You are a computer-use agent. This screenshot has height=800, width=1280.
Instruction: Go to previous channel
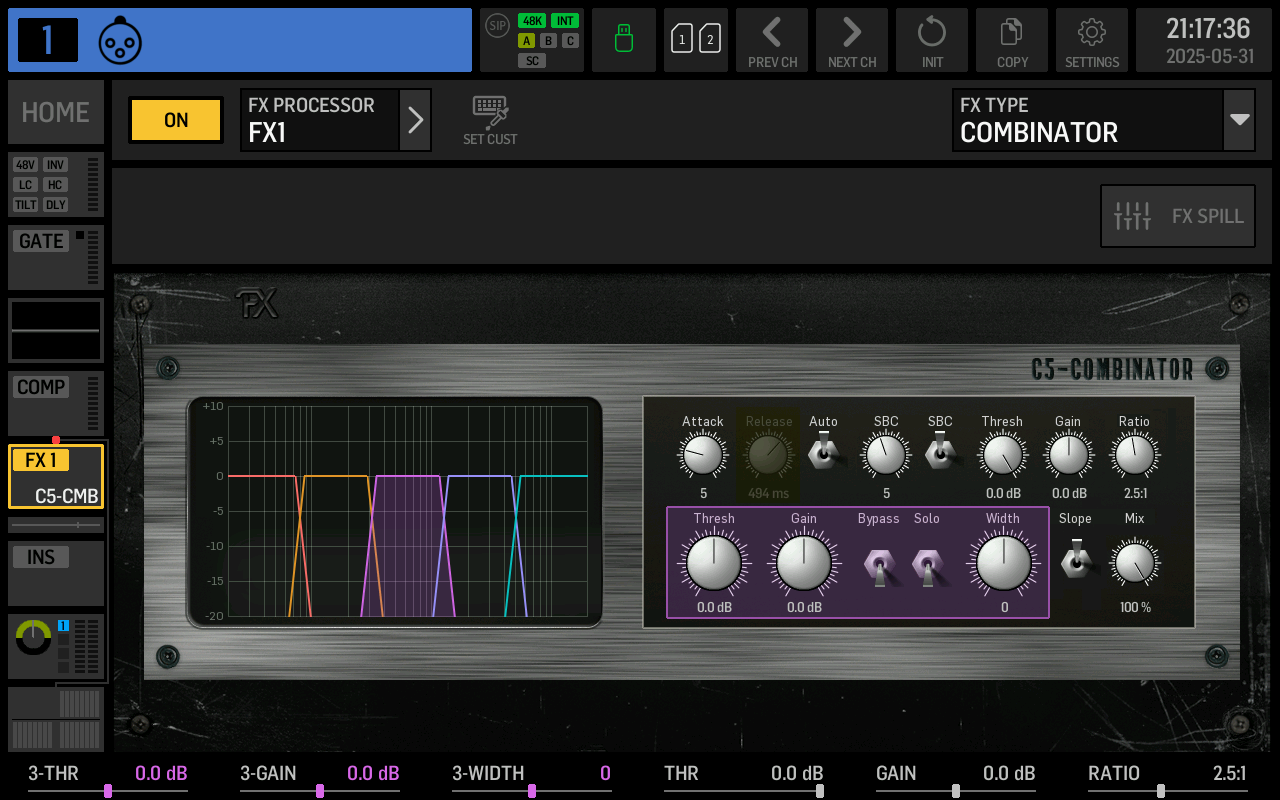point(772,40)
